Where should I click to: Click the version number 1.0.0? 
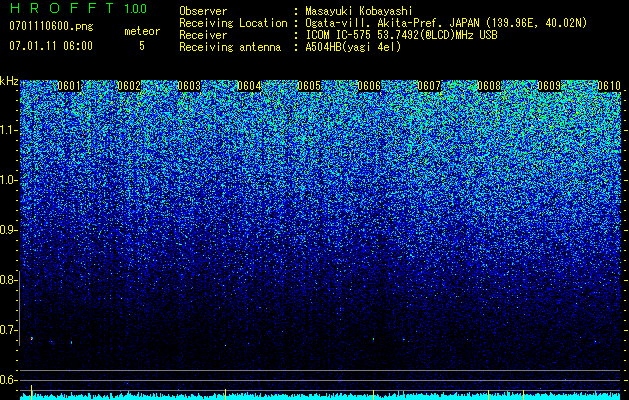[x=135, y=9]
